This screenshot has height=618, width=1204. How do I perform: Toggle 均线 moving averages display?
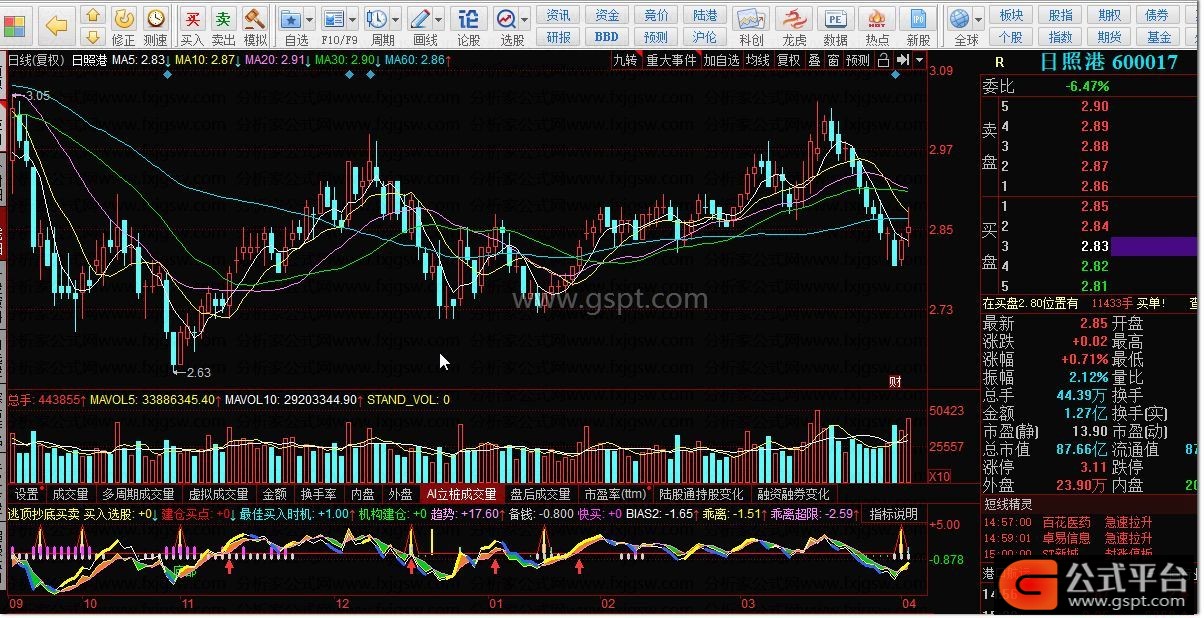click(x=759, y=60)
